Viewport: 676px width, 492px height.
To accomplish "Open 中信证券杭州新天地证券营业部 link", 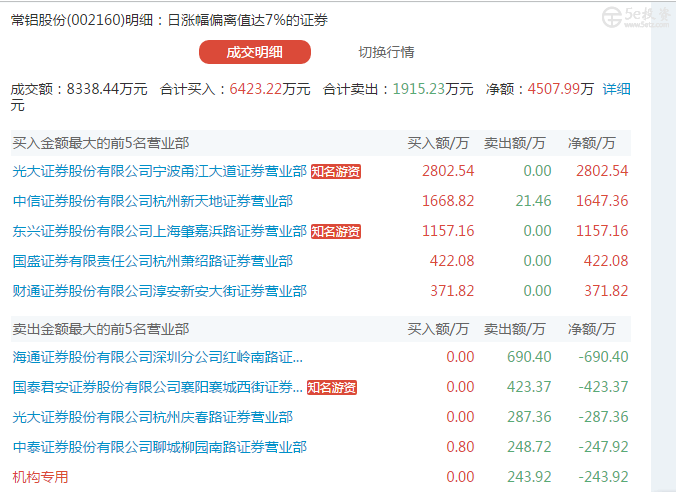I will point(153,201).
